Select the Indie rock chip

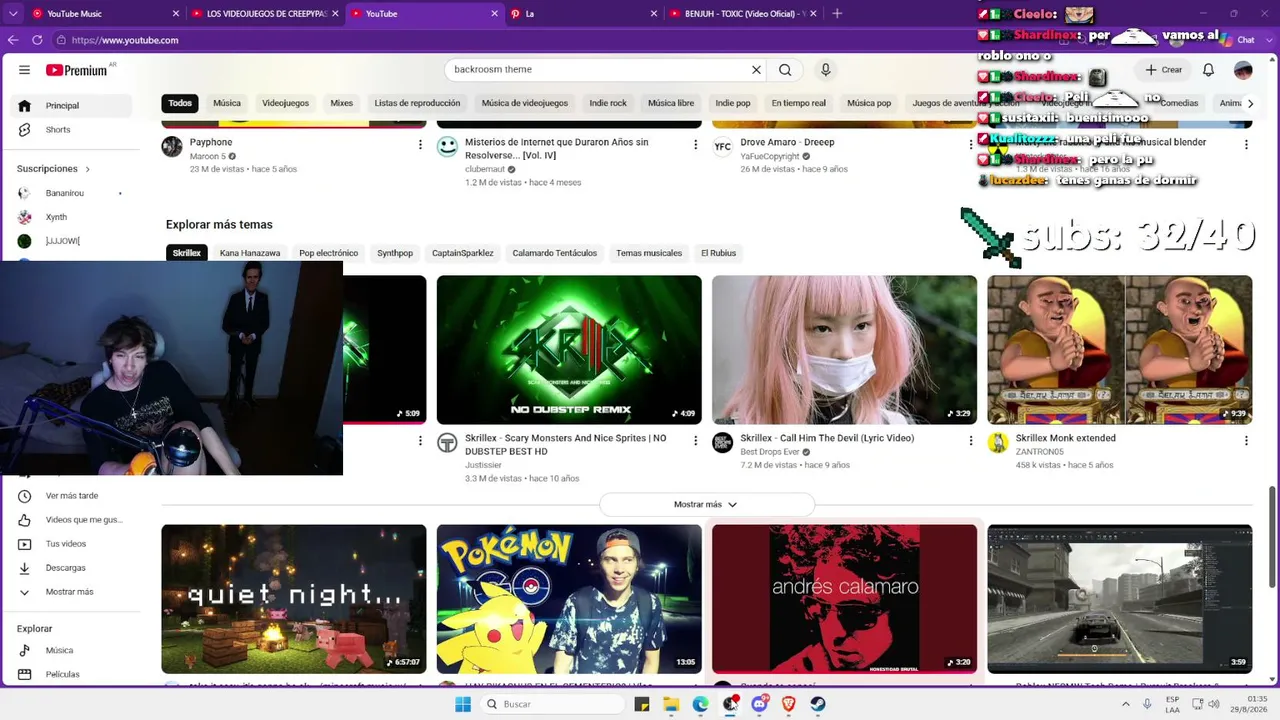point(608,103)
